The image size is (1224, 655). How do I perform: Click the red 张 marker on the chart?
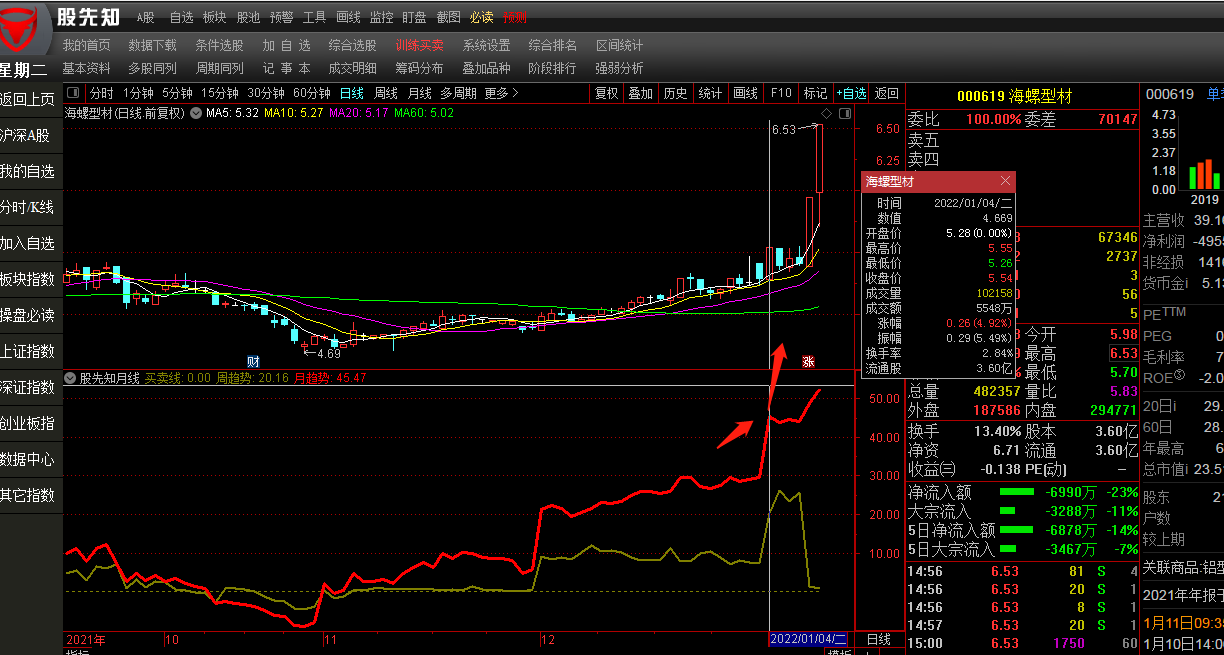[807, 361]
